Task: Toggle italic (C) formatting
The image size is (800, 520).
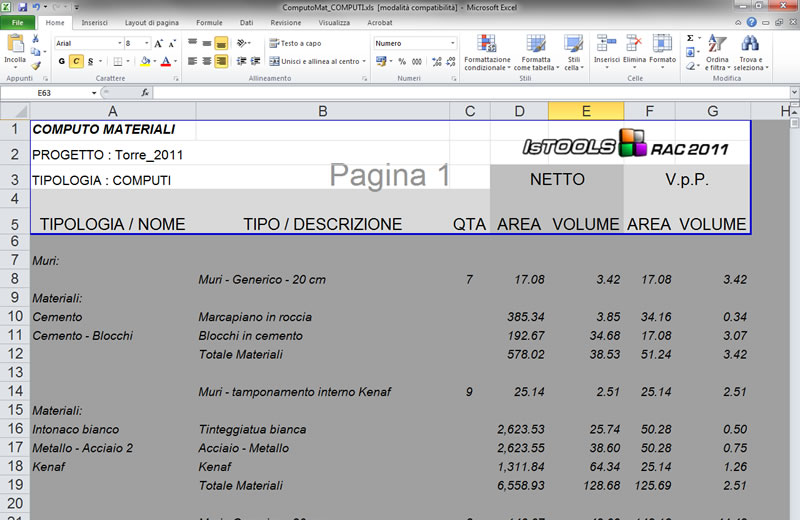Action: coord(76,61)
